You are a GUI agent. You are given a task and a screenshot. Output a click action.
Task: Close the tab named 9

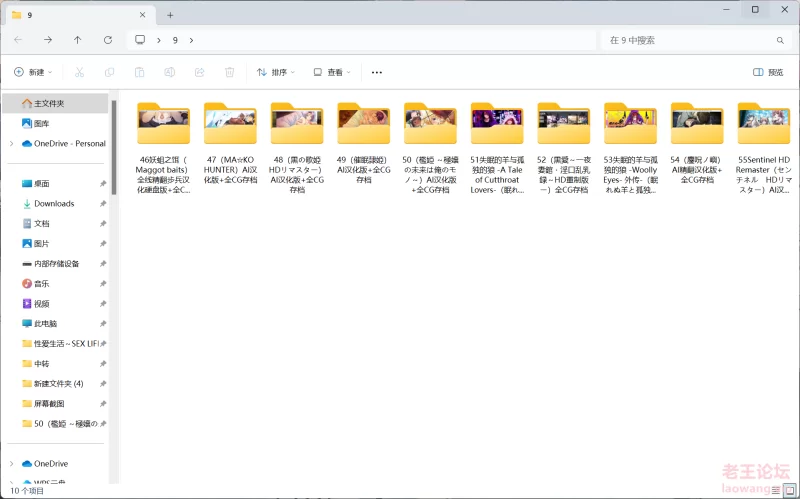142,15
